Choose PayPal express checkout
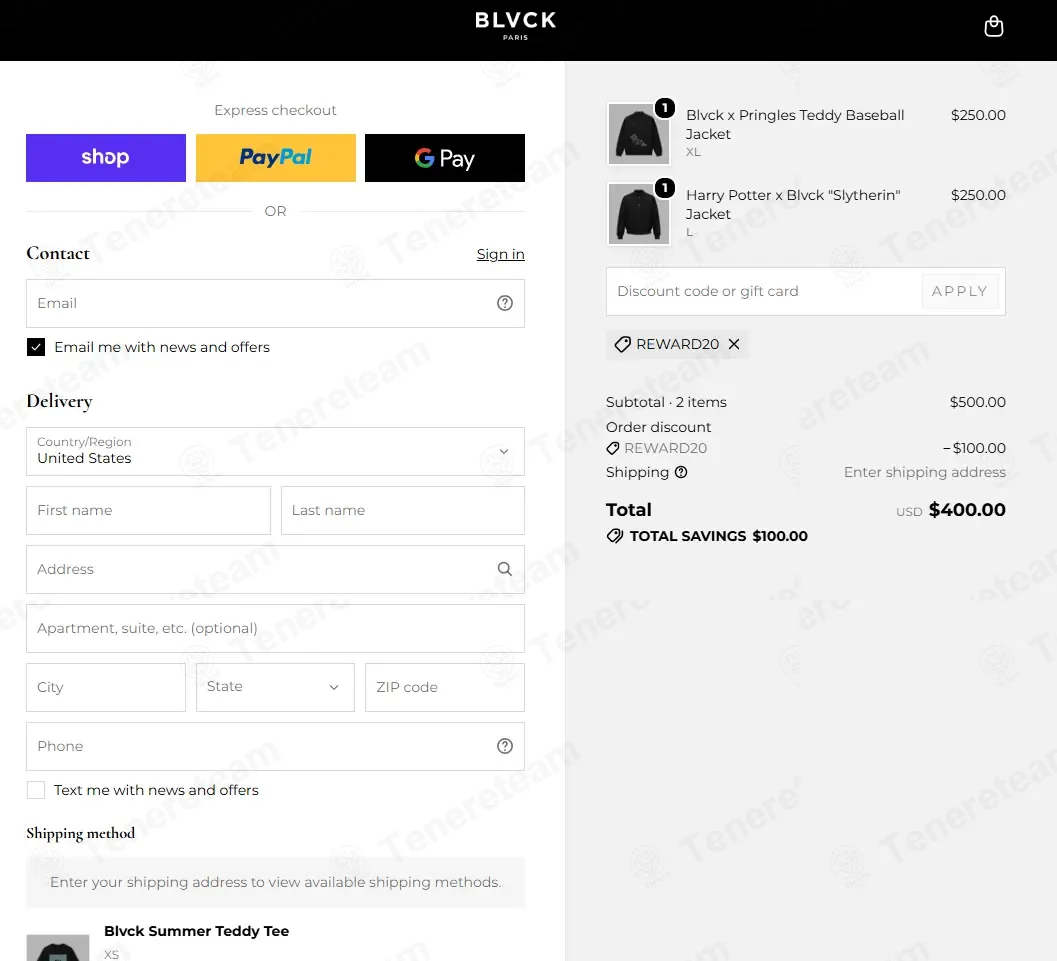 pos(276,158)
